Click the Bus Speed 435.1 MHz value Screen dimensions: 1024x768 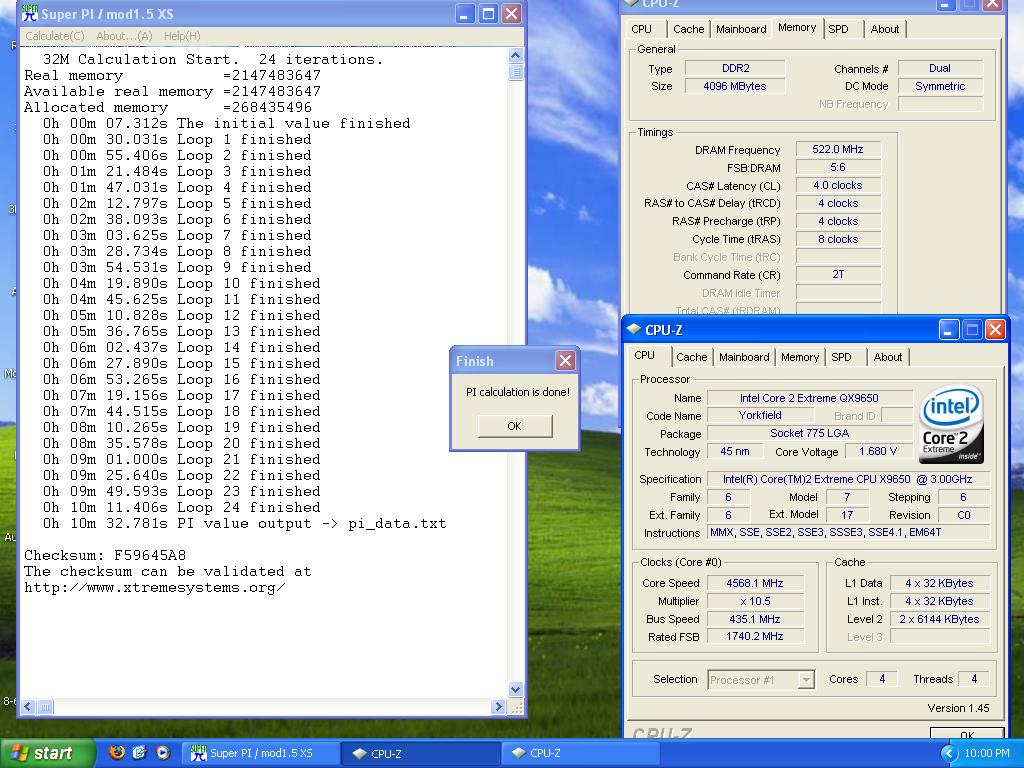755,619
